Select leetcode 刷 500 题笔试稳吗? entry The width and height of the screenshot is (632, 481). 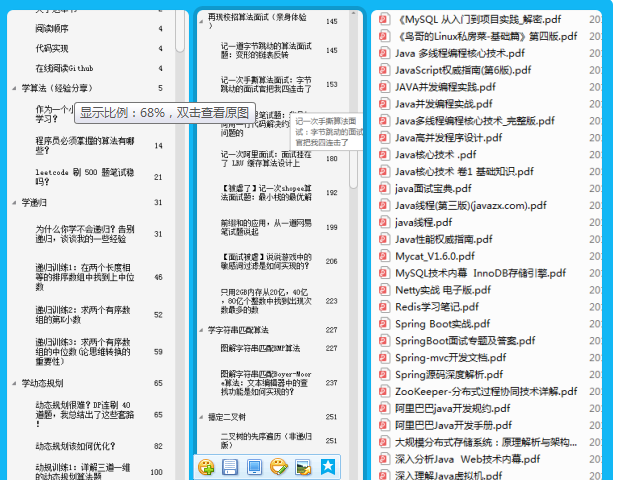pos(85,177)
